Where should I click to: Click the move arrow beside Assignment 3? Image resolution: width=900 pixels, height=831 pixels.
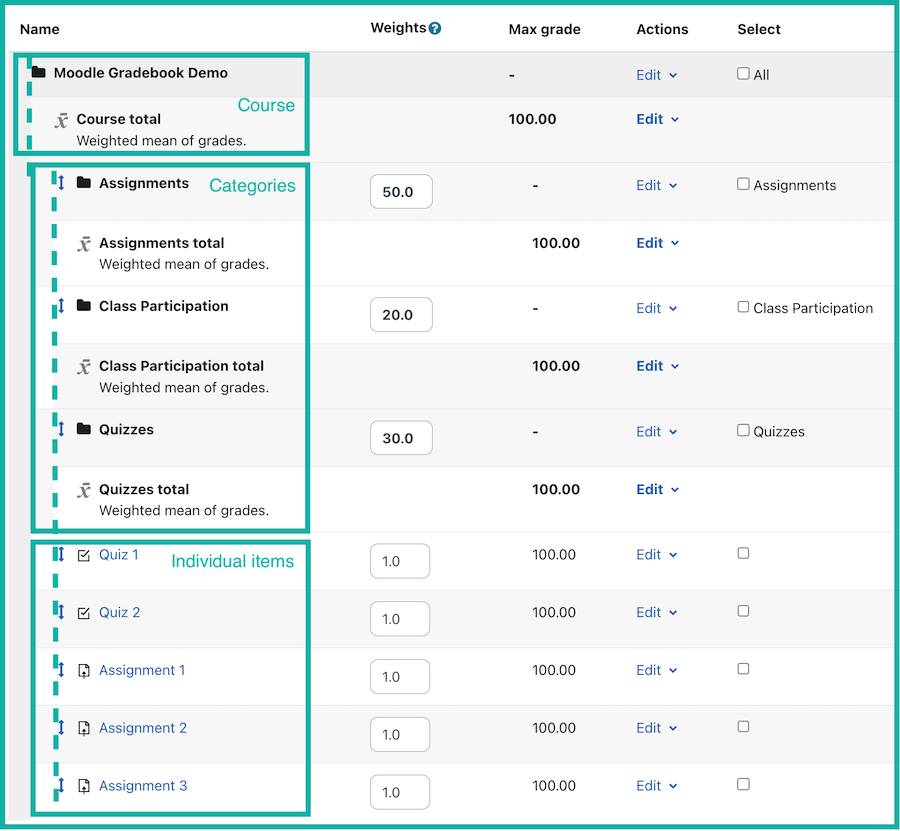click(61, 785)
